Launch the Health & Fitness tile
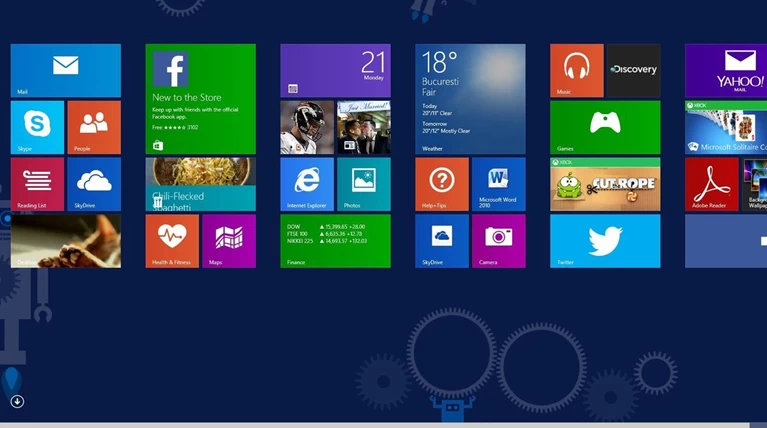The image size is (767, 428). 172,241
